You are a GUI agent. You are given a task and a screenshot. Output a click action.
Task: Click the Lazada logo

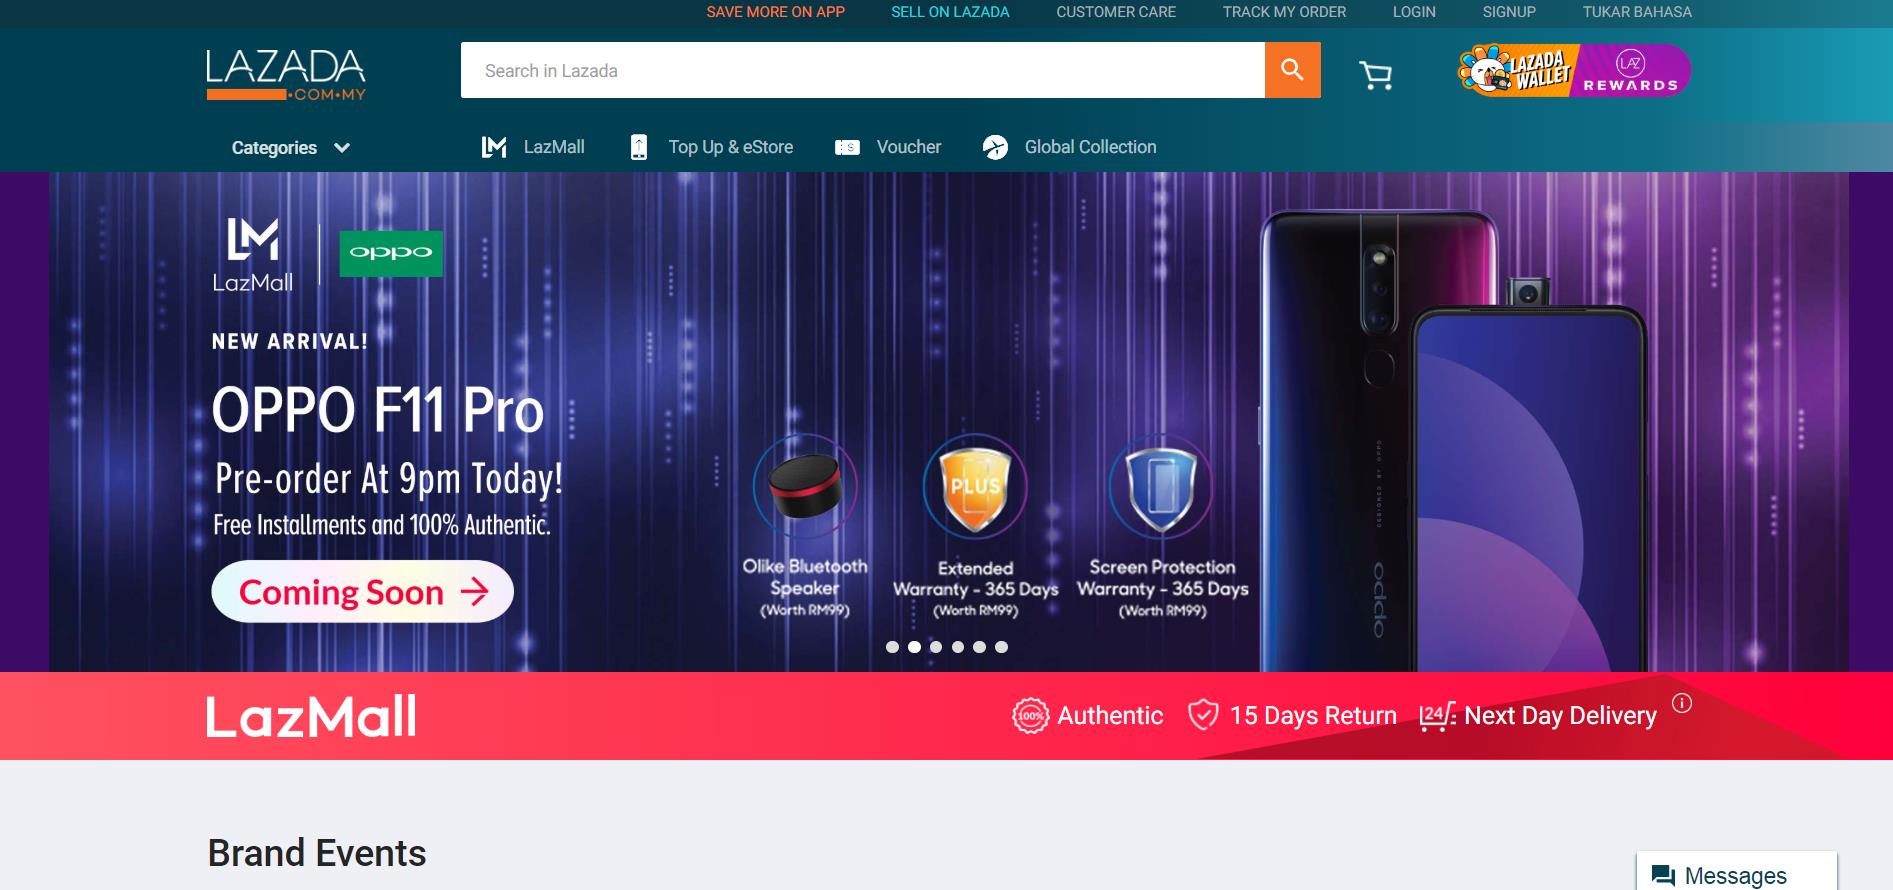[x=286, y=75]
